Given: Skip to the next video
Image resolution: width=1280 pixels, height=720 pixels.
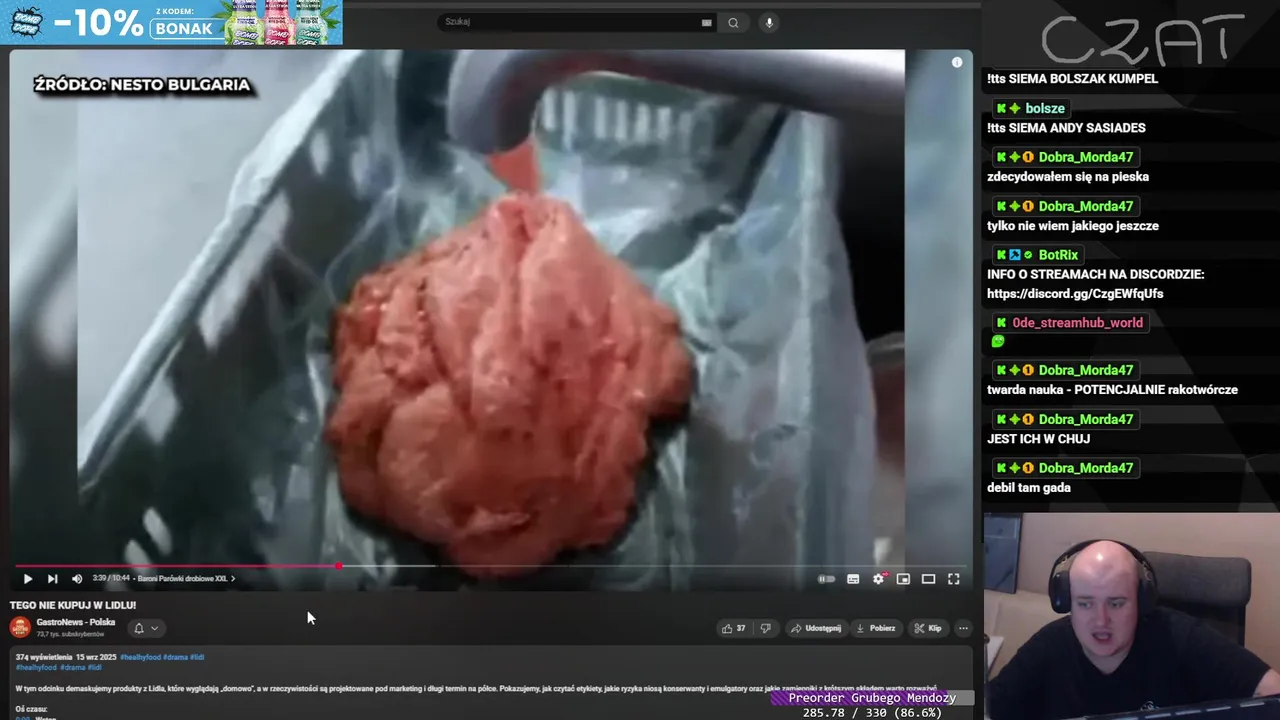Looking at the screenshot, I should pos(52,579).
